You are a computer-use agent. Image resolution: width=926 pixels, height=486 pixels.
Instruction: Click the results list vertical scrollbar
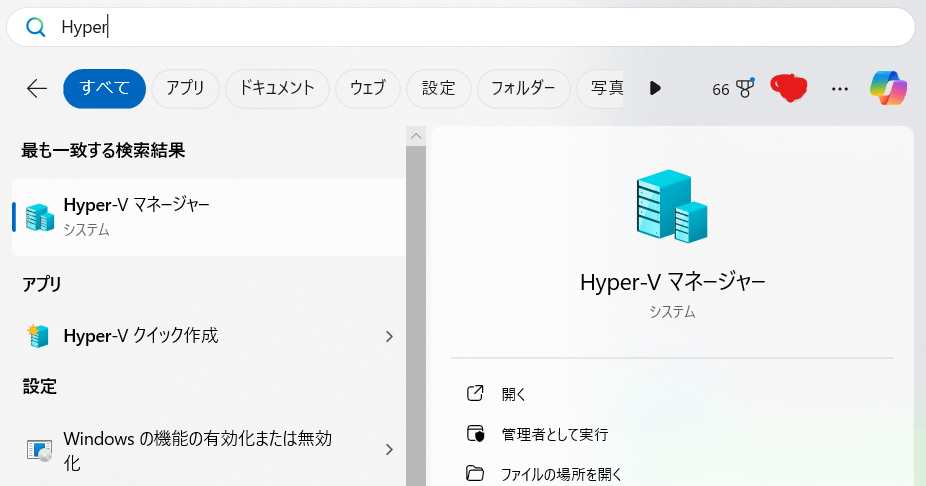pyautogui.click(x=416, y=316)
